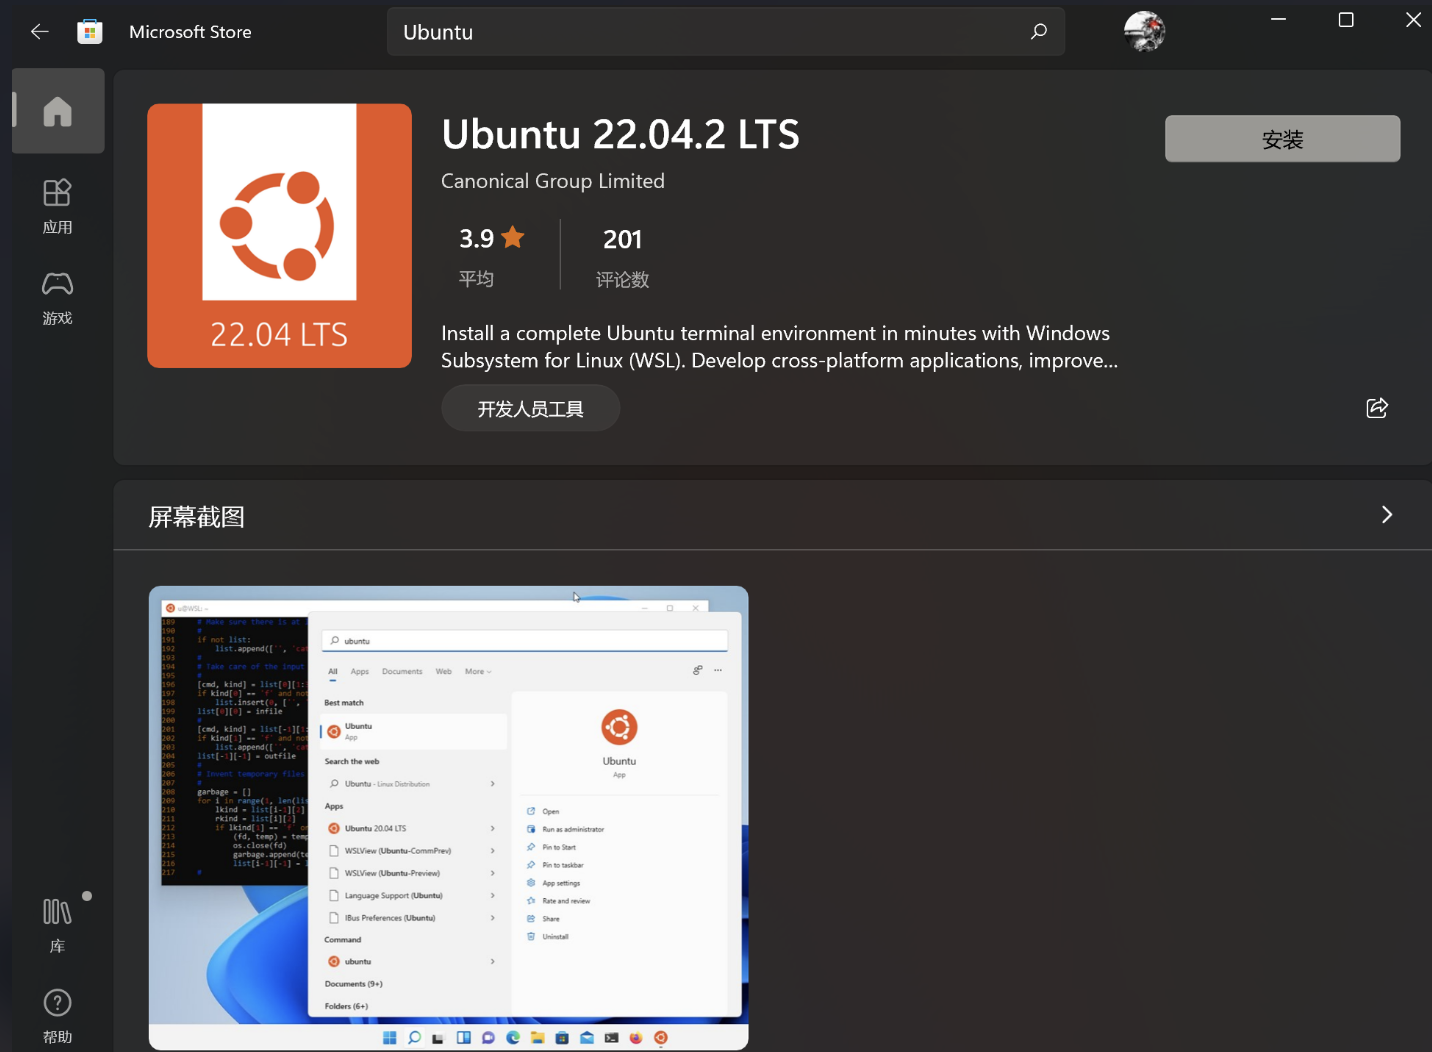Open the first screenshot preview

[x=448, y=818]
